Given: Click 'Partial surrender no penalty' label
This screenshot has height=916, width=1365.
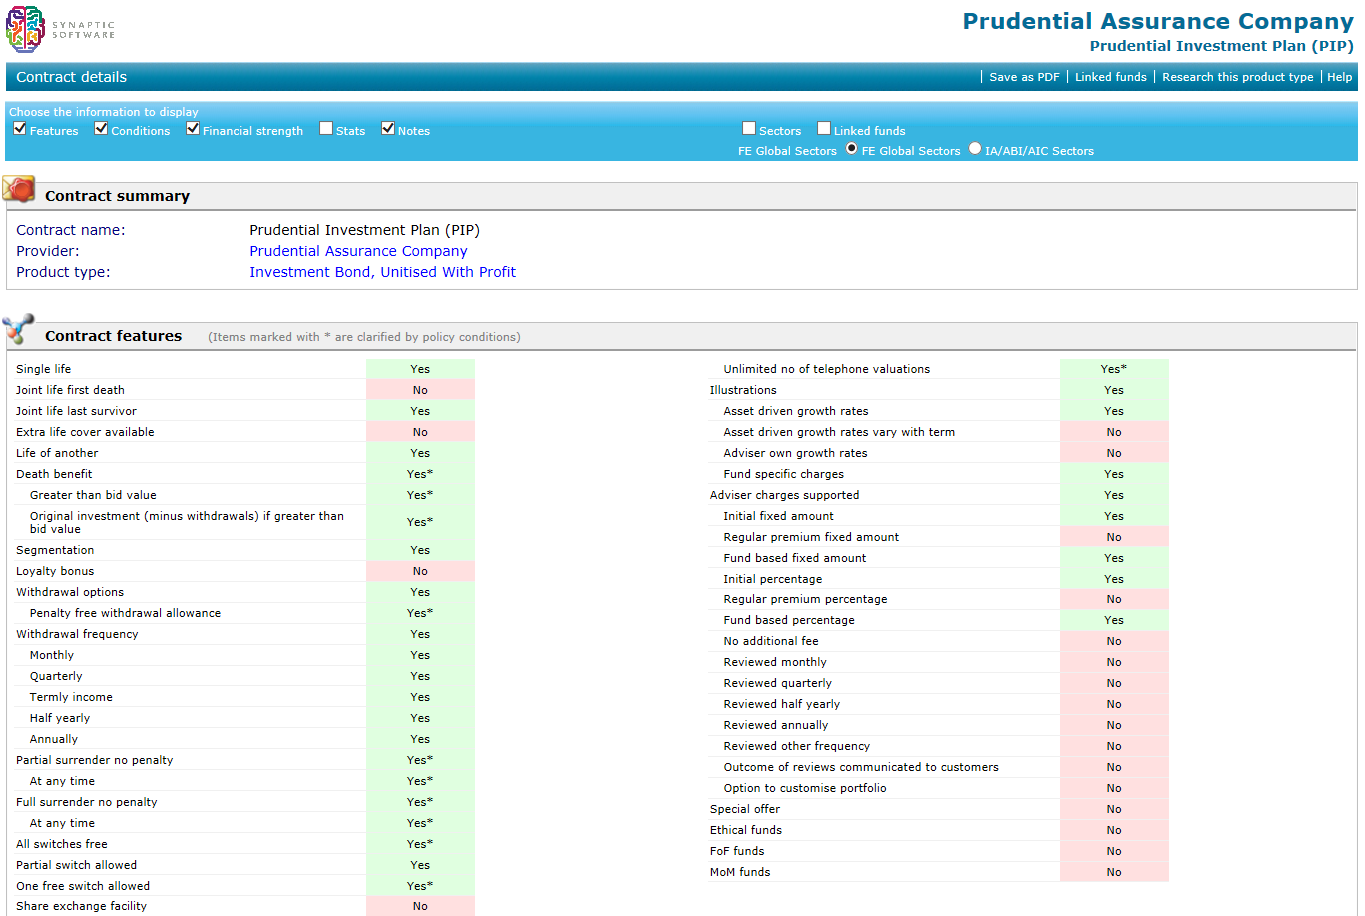Looking at the screenshot, I should click(94, 760).
